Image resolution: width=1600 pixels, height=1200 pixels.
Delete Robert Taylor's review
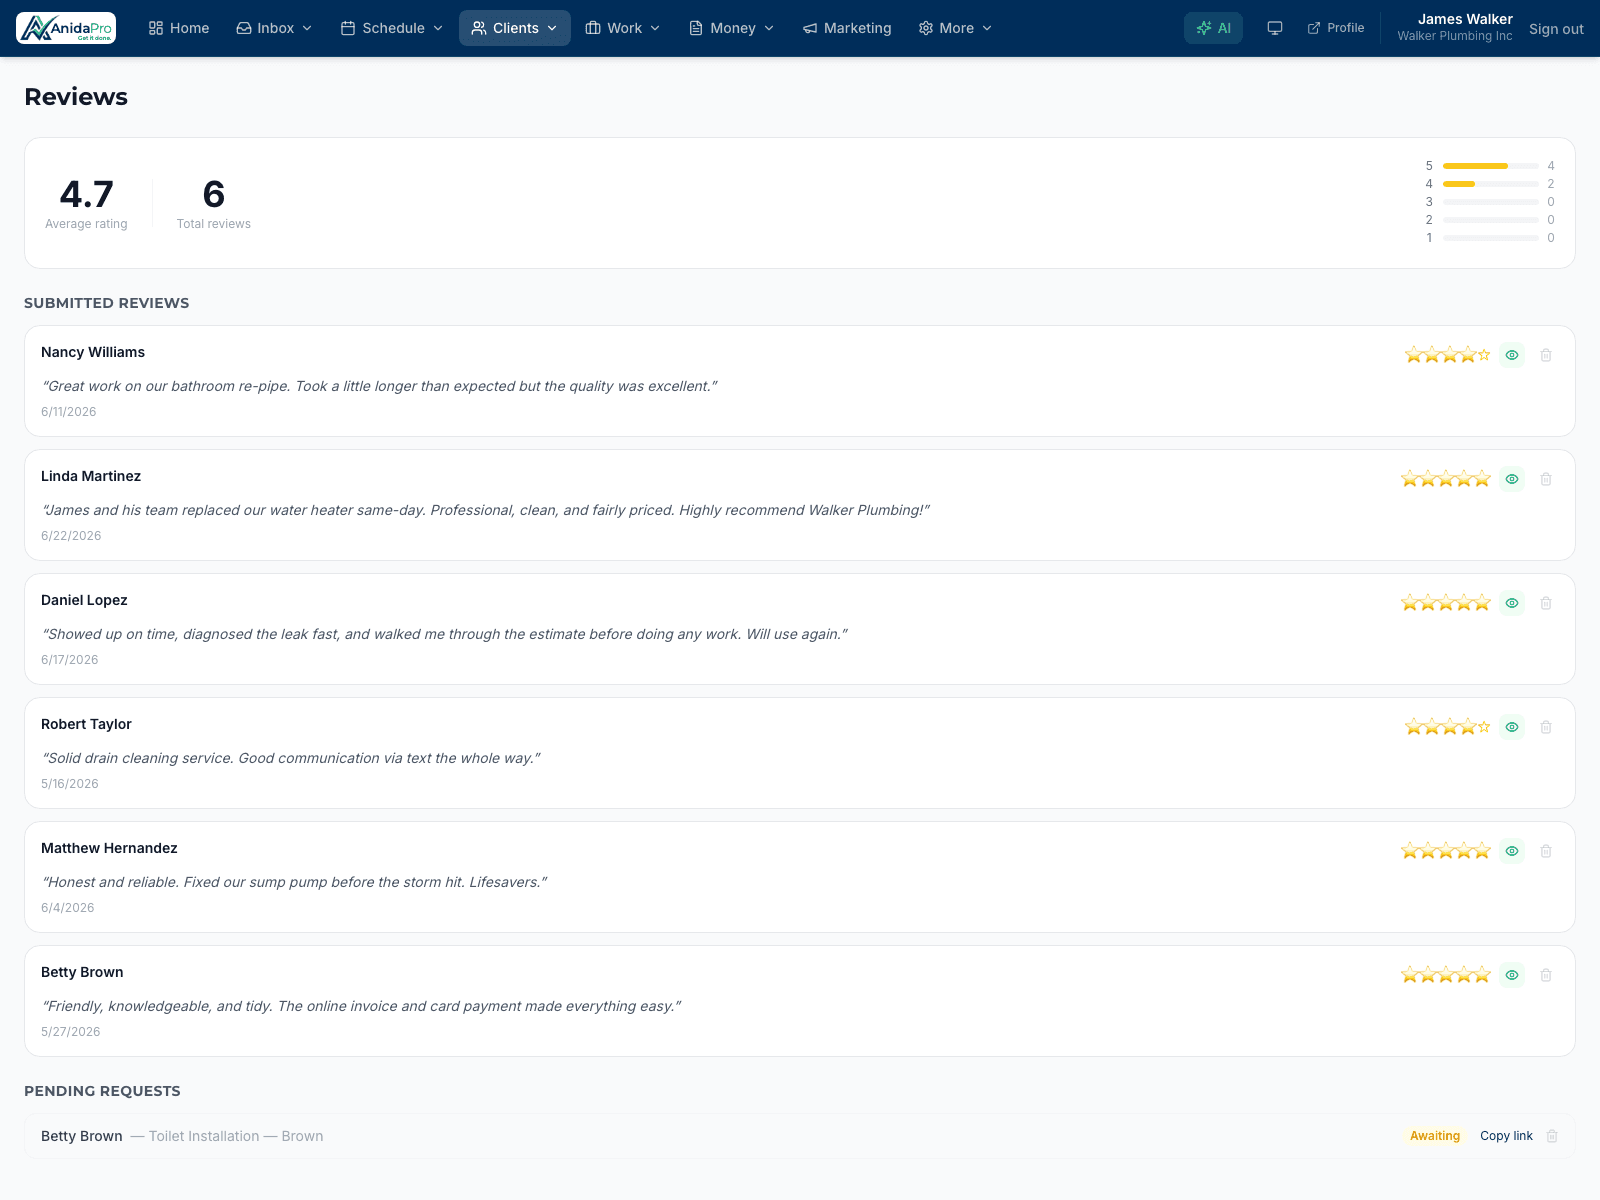pos(1546,727)
